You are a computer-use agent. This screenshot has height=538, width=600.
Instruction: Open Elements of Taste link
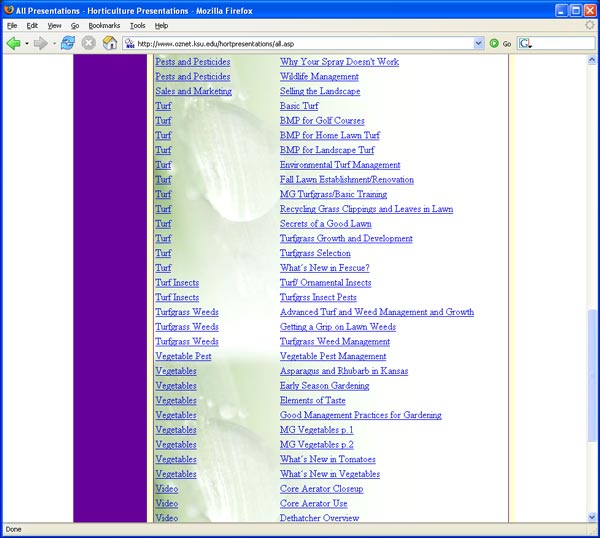pyautogui.click(x=313, y=400)
